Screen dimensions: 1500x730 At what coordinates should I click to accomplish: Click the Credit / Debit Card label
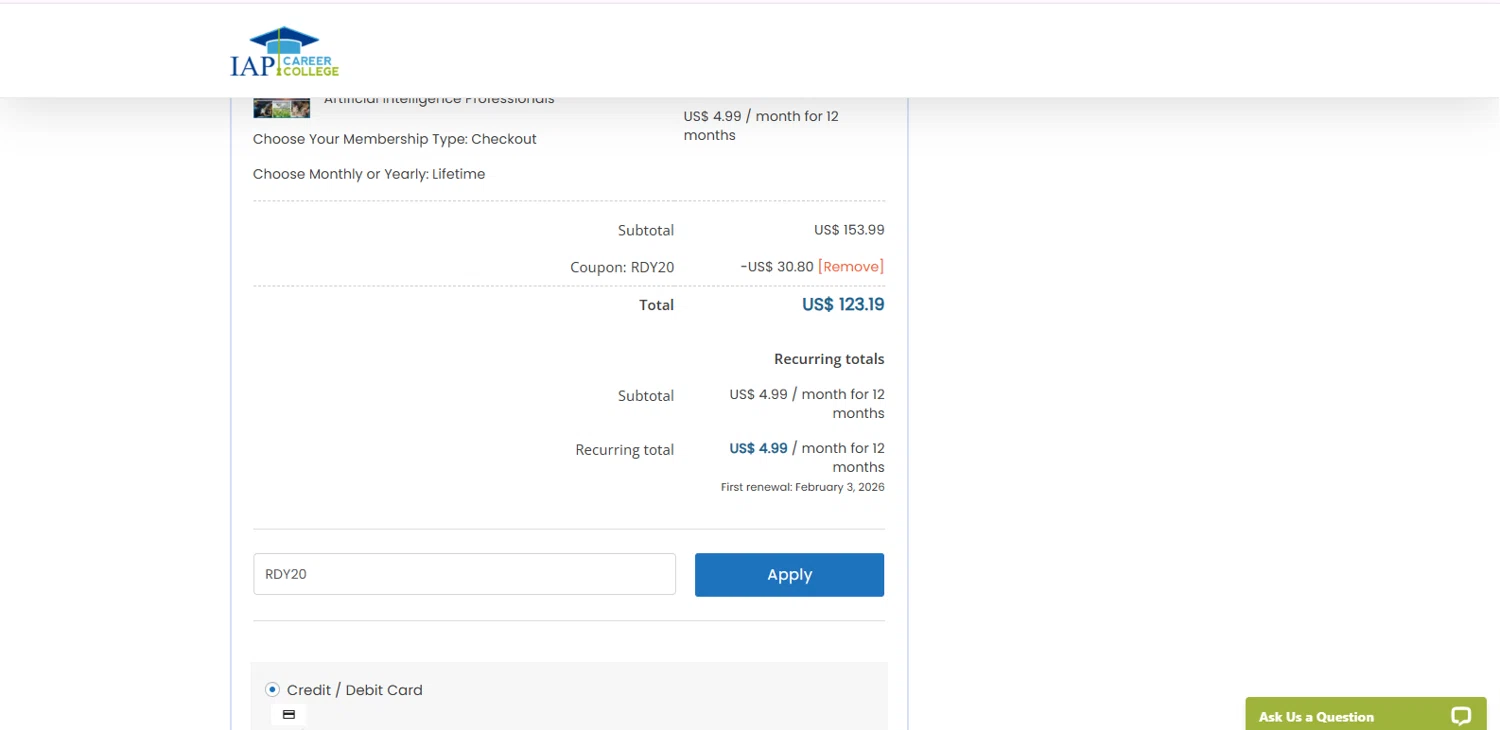coord(355,690)
